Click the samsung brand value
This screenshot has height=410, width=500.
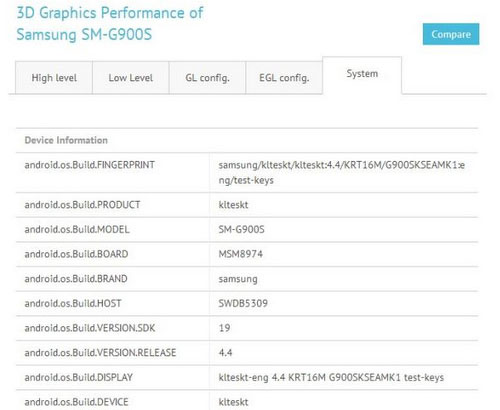238,279
